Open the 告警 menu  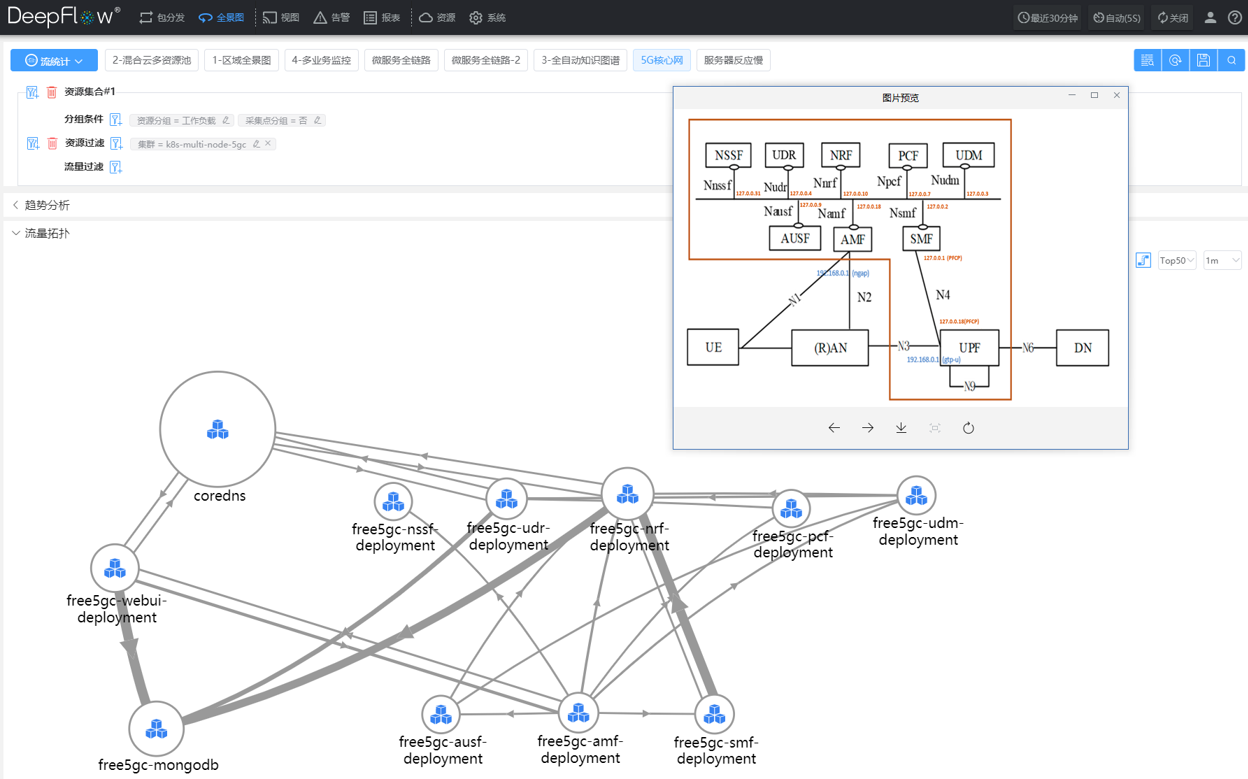click(331, 18)
